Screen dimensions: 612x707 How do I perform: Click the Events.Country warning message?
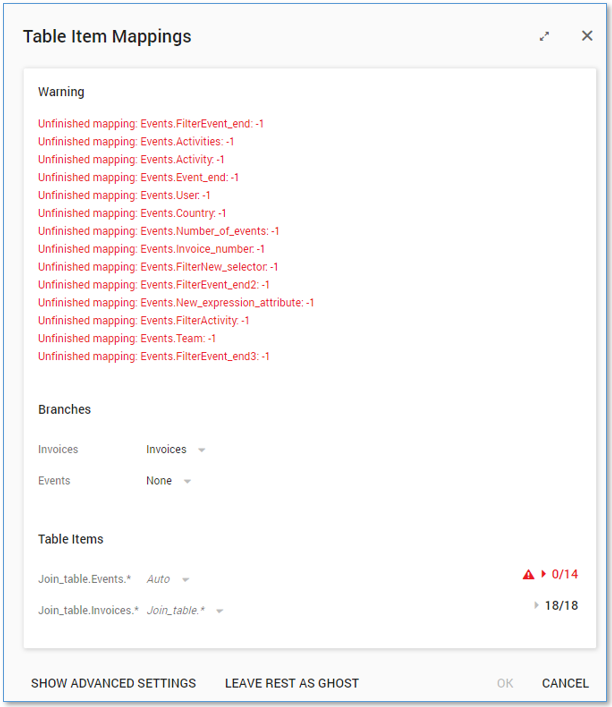click(x=132, y=213)
